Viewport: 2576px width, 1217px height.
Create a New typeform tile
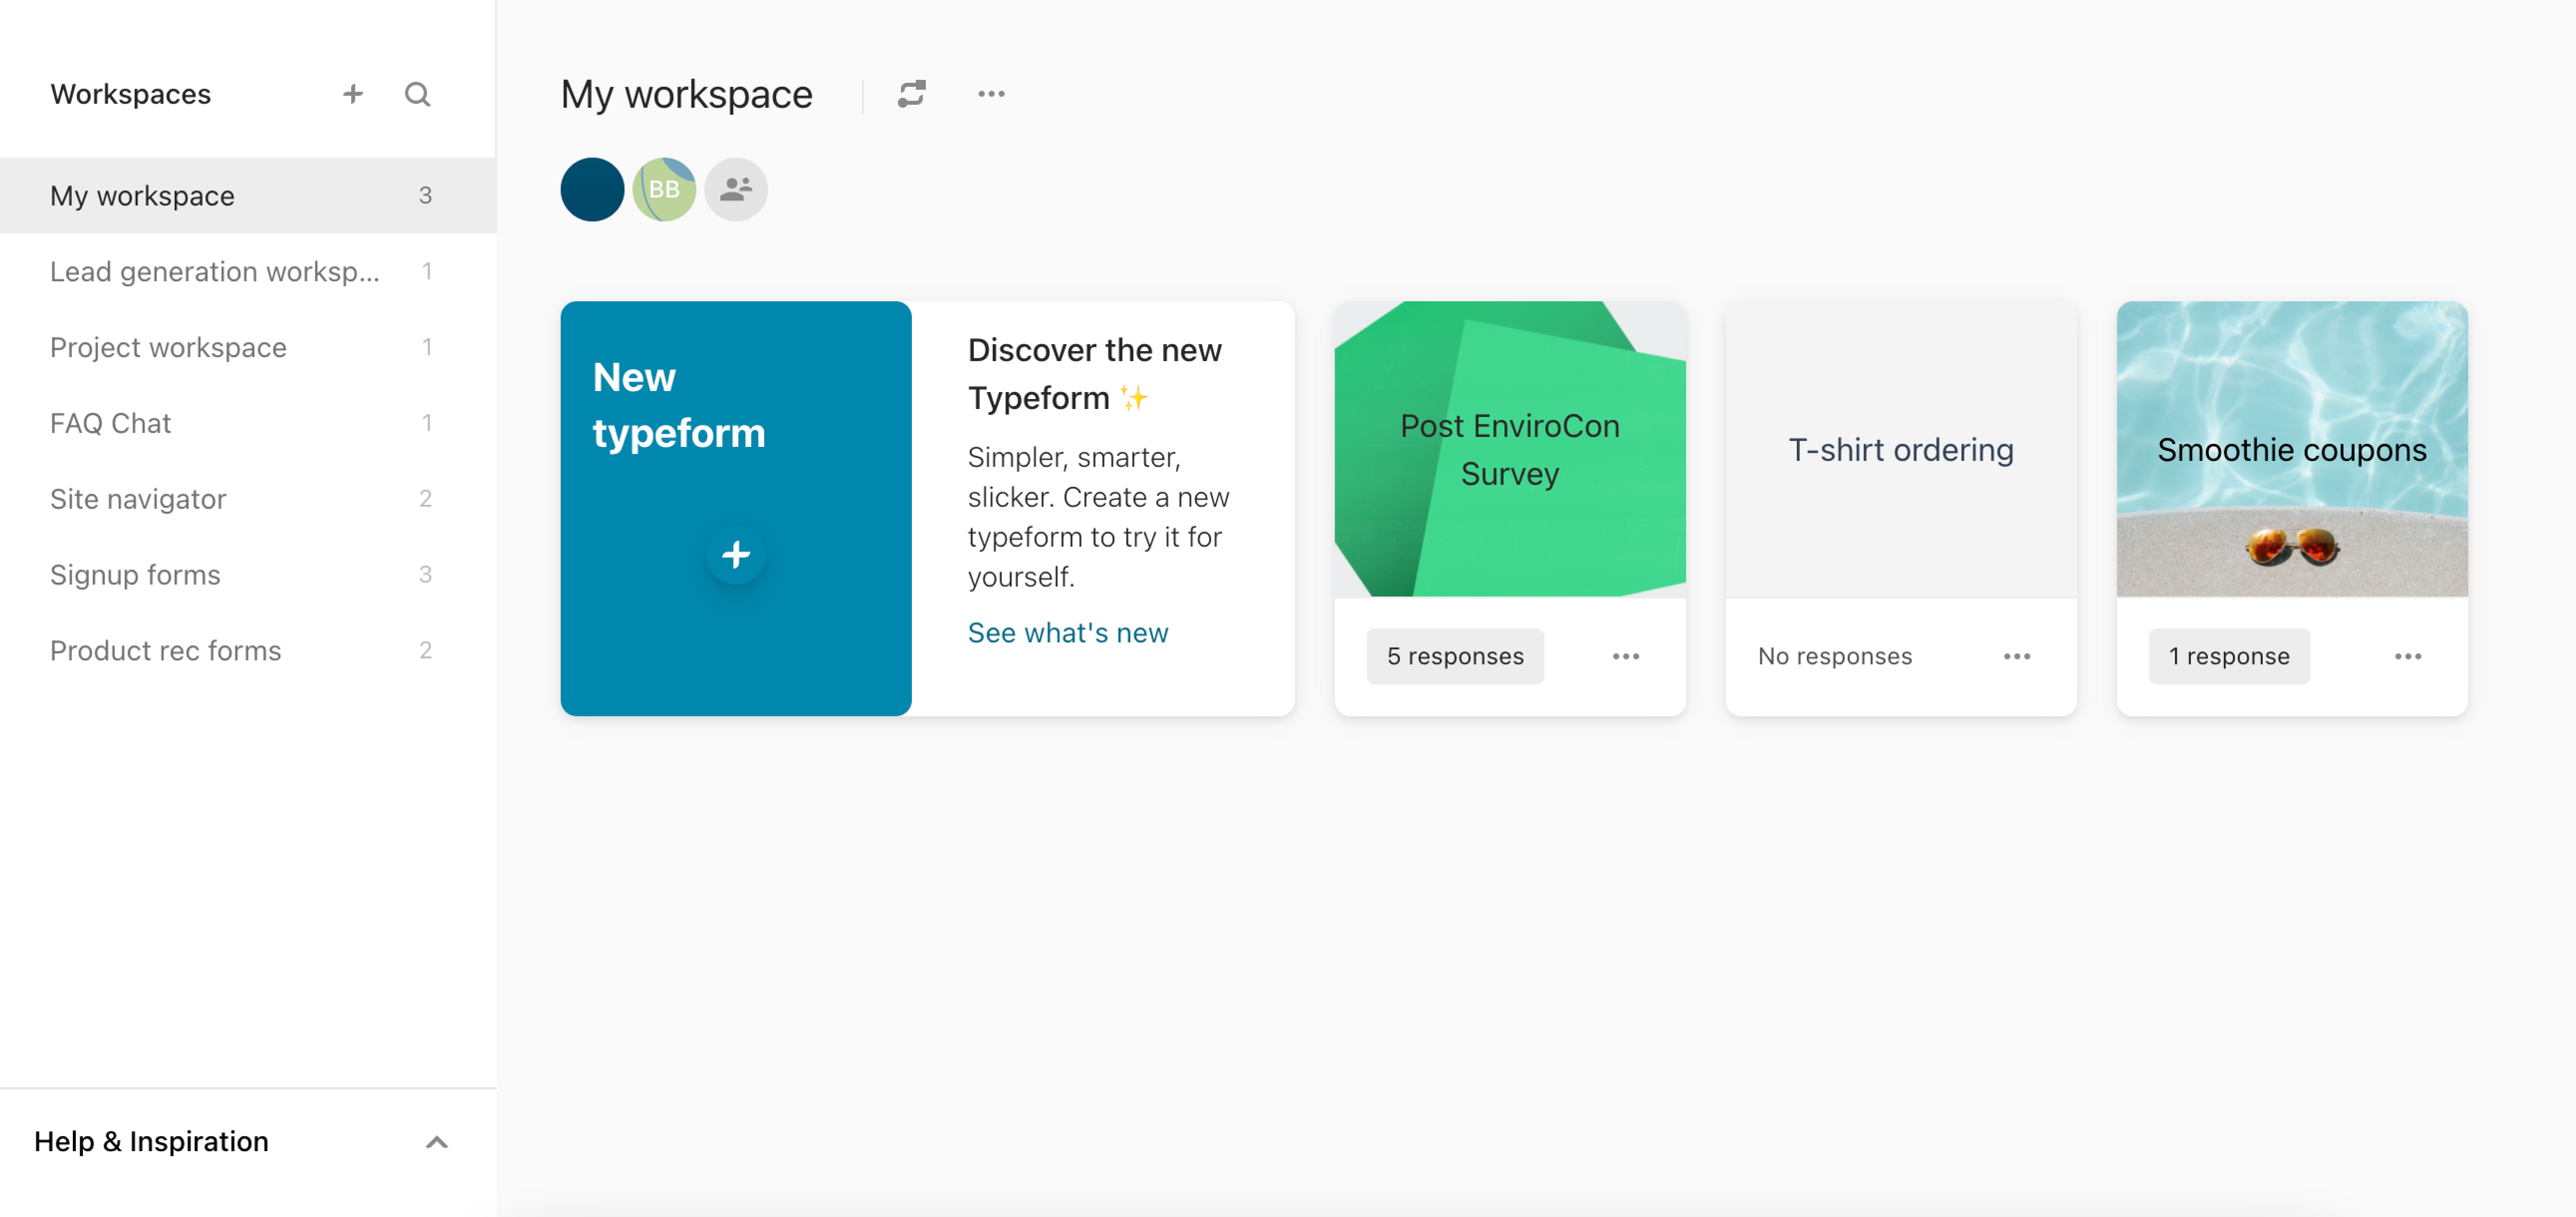point(736,508)
